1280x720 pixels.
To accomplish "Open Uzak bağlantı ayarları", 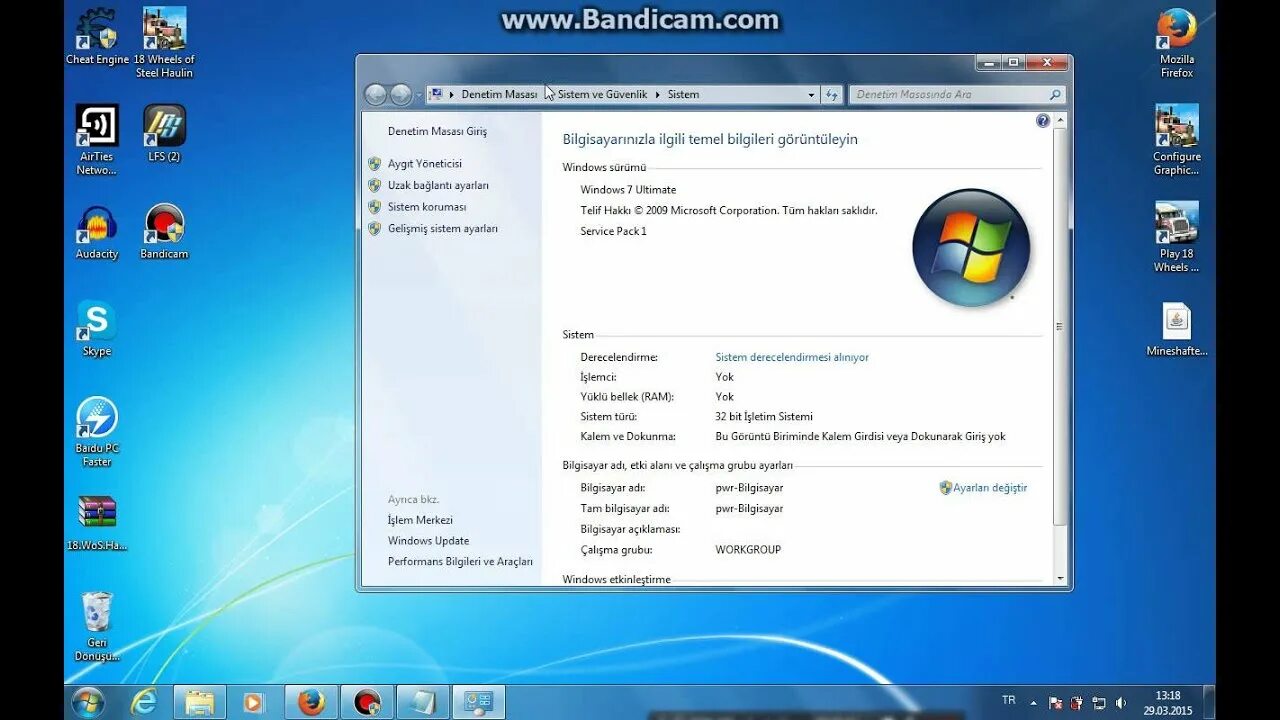I will [438, 185].
